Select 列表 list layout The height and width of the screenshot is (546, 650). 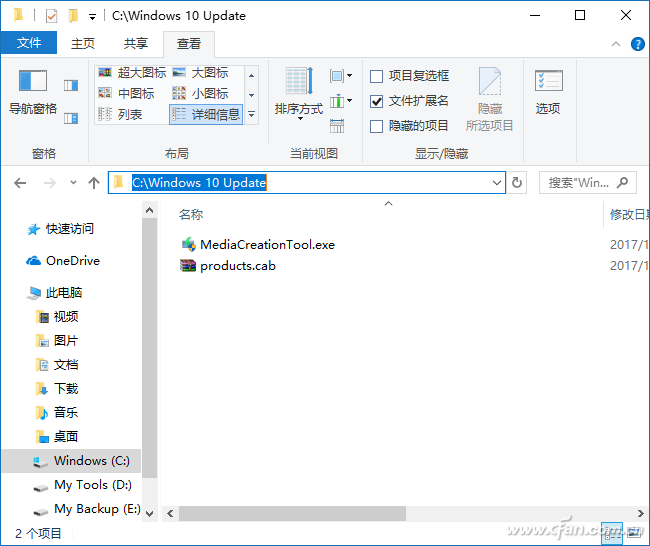(120, 114)
